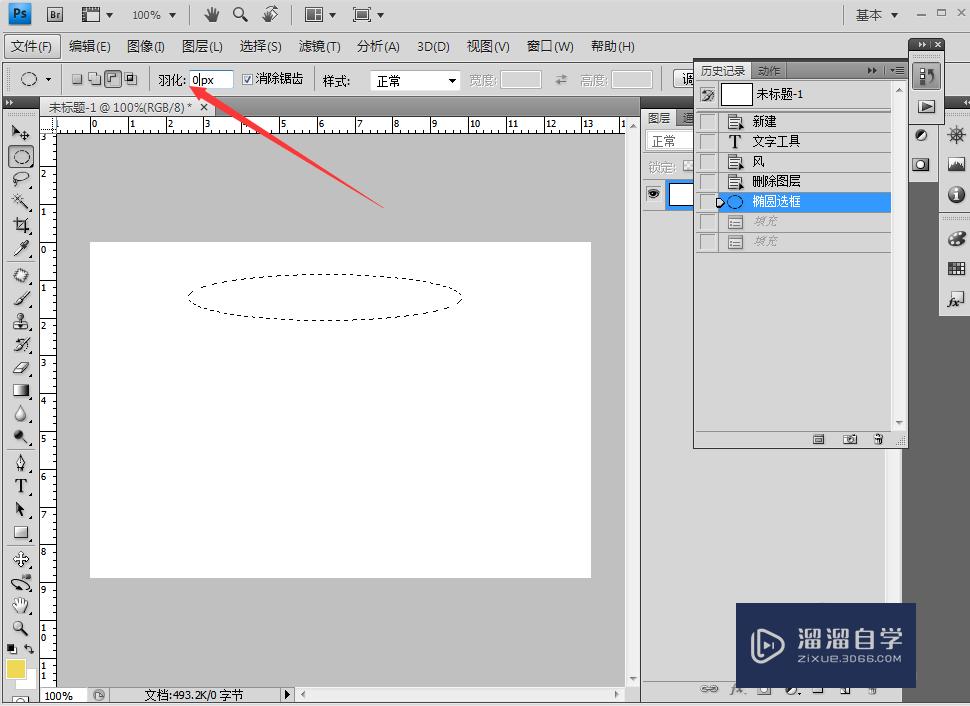This screenshot has width=970, height=706.
Task: Click the yellow foreground color swatch
Action: pos(15,669)
